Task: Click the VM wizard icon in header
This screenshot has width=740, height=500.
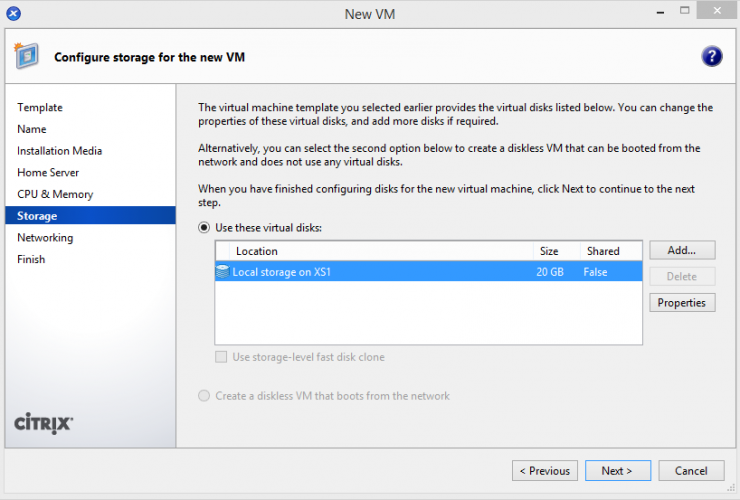Action: (x=28, y=56)
